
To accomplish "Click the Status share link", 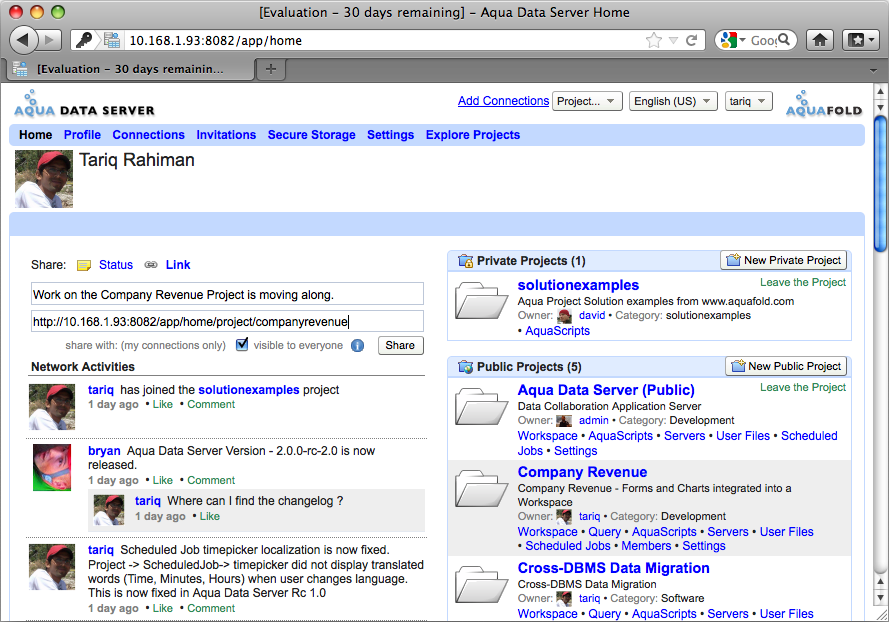I will pyautogui.click(x=116, y=265).
